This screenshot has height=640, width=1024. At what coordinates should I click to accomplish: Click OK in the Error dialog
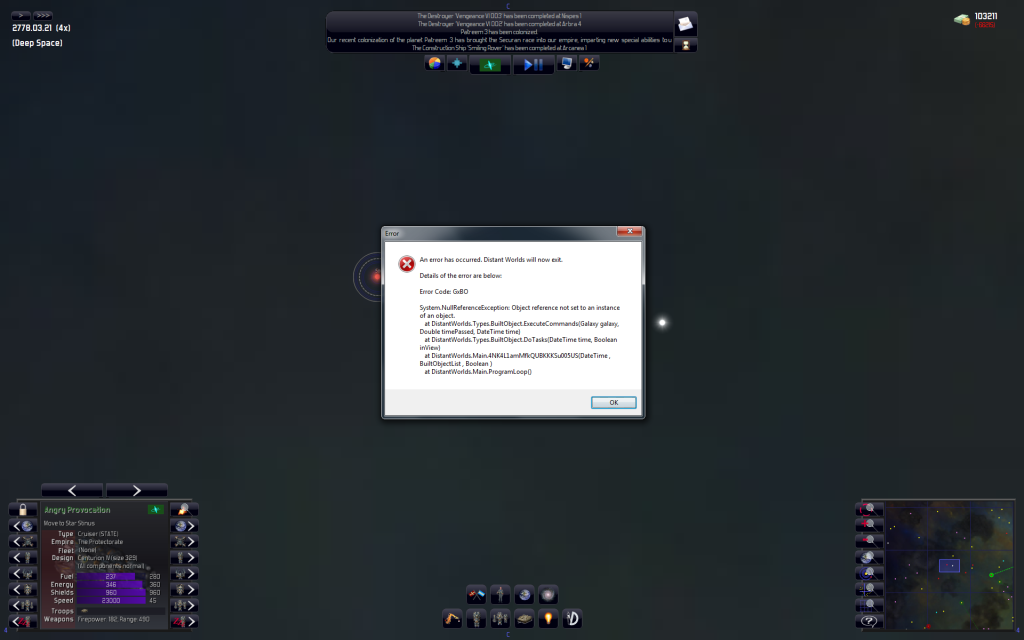pyautogui.click(x=613, y=402)
